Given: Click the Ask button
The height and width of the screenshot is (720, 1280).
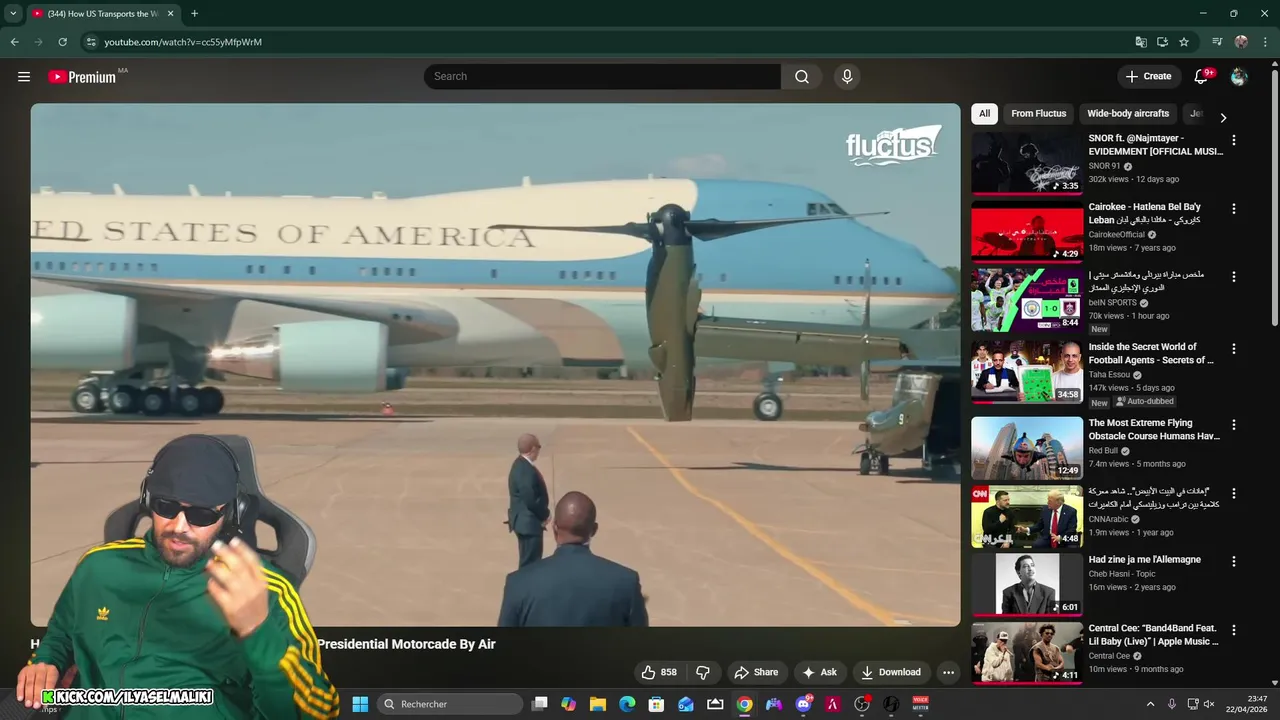Looking at the screenshot, I should [819, 672].
